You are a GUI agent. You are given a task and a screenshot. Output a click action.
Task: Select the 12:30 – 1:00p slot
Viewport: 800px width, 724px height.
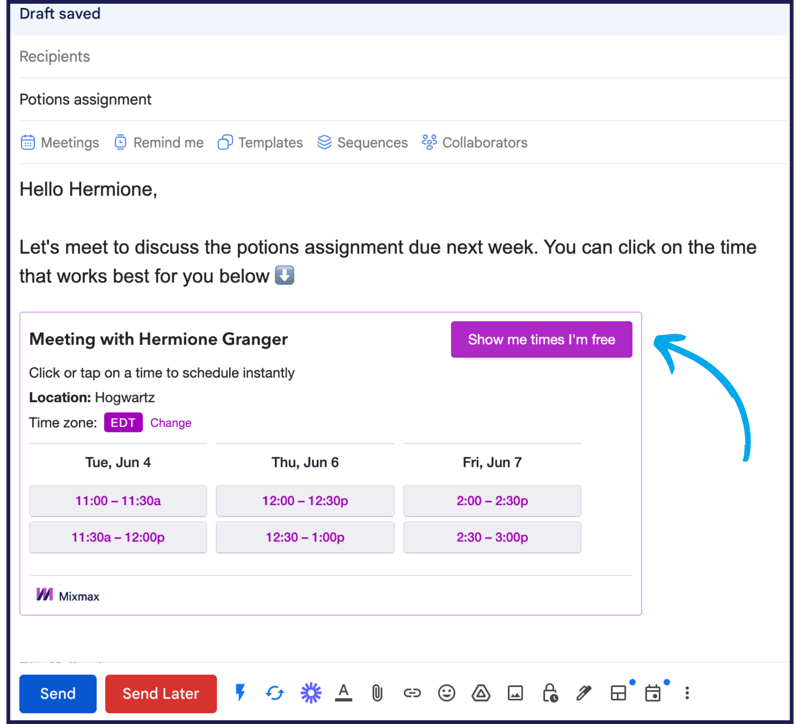click(305, 537)
